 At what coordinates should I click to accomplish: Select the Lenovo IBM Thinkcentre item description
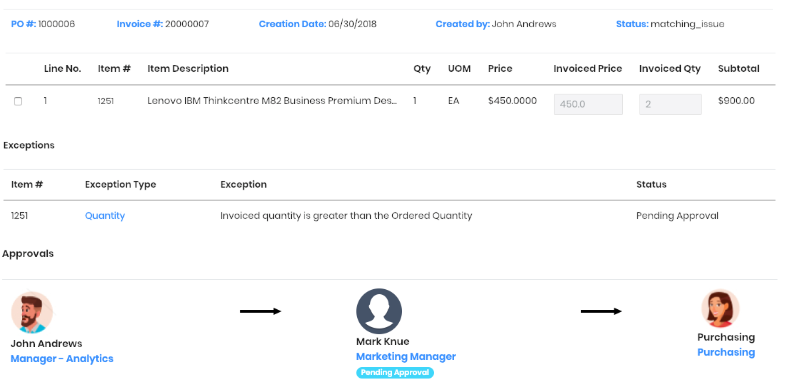(x=272, y=101)
